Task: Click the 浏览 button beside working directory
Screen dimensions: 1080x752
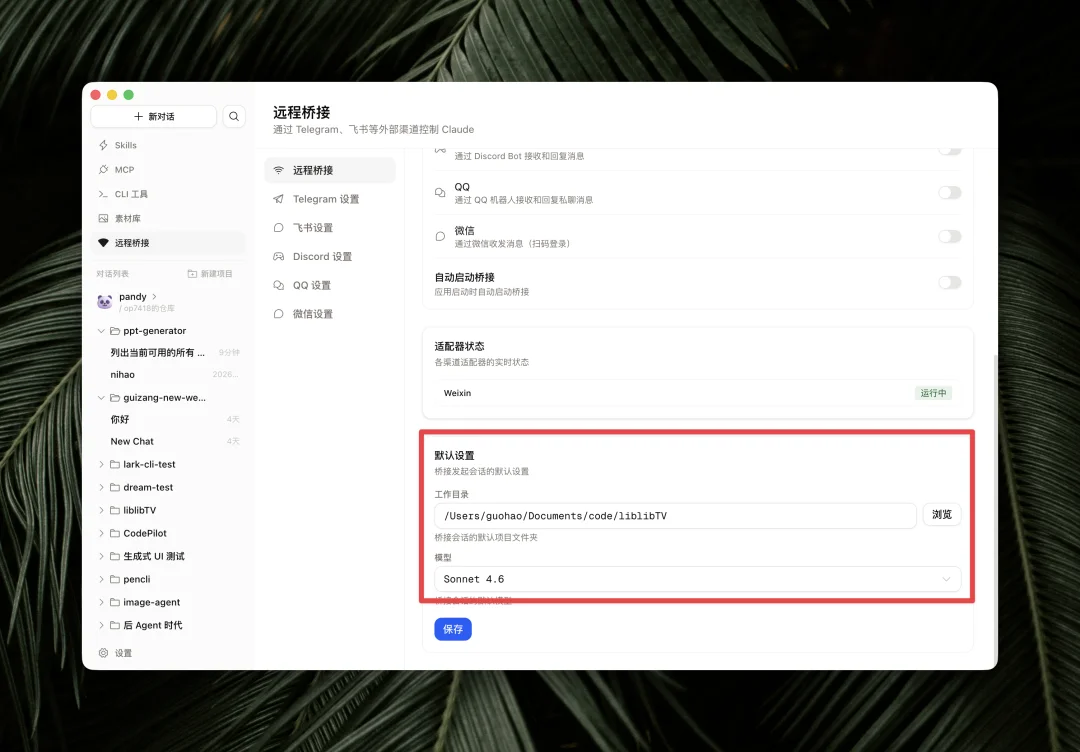Action: pyautogui.click(x=941, y=514)
